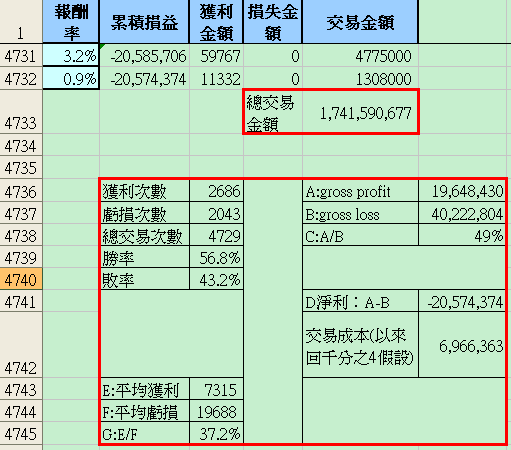This screenshot has height=450, width=511.
Task: Click the F:平均虧損 label
Action: (x=145, y=411)
